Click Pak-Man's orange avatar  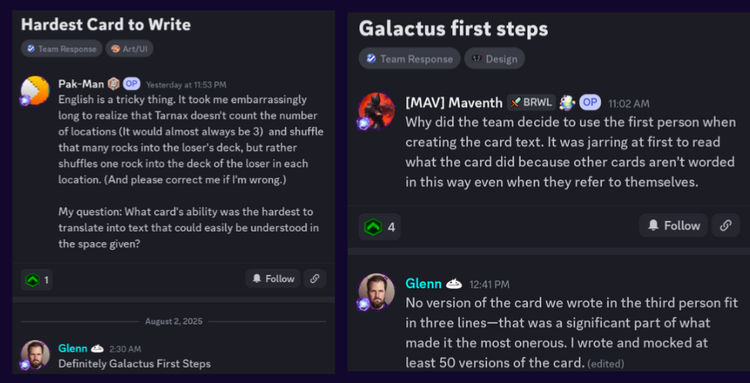(x=35, y=90)
